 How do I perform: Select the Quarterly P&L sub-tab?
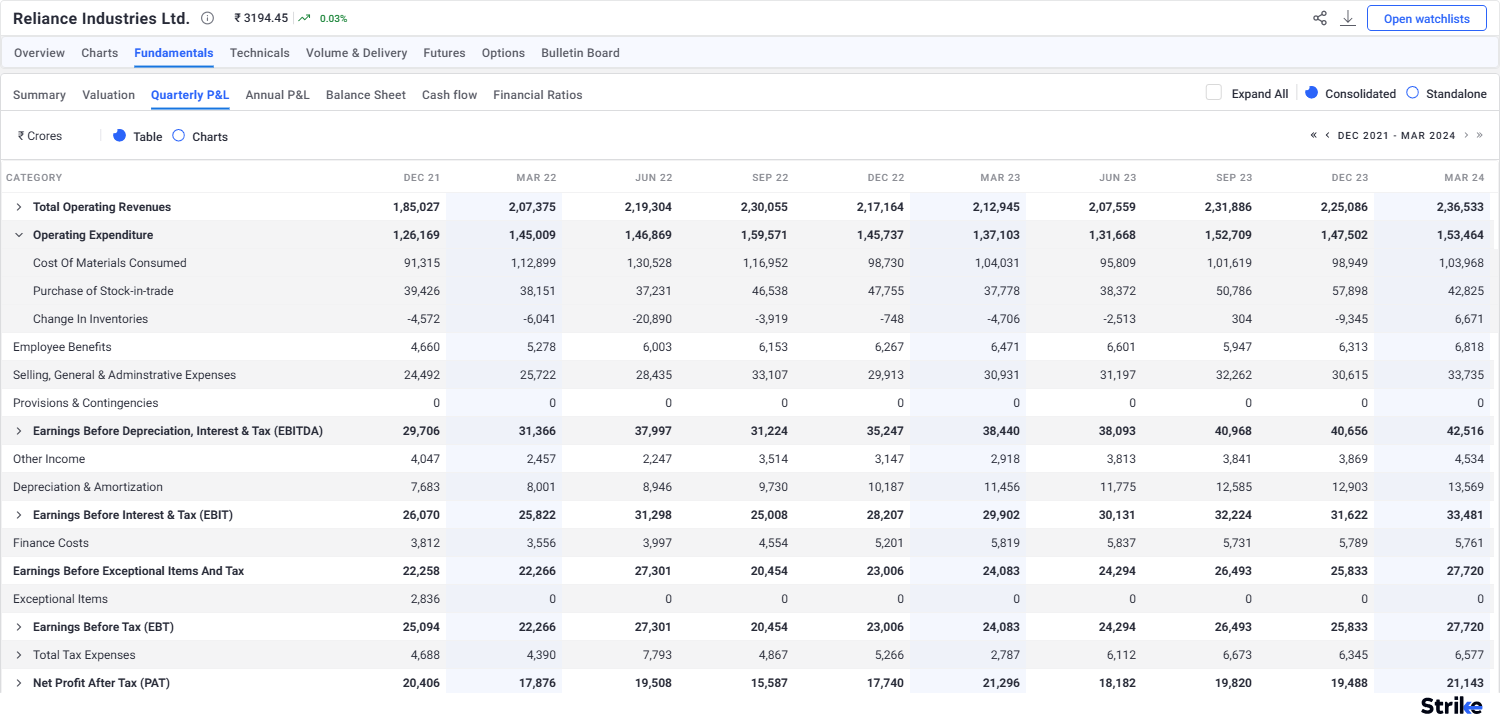click(190, 95)
